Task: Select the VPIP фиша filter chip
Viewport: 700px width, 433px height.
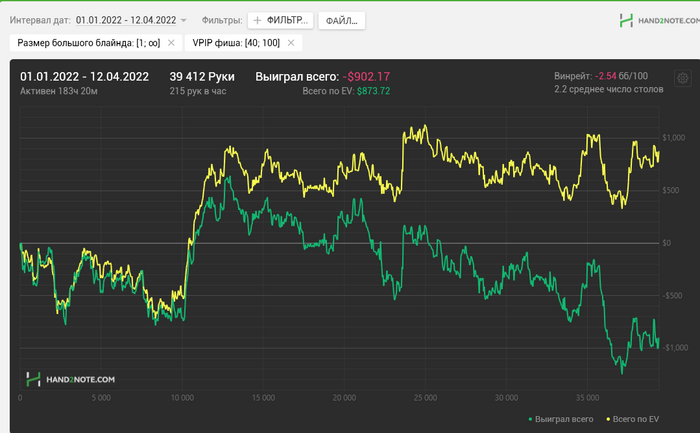Action: (237, 43)
